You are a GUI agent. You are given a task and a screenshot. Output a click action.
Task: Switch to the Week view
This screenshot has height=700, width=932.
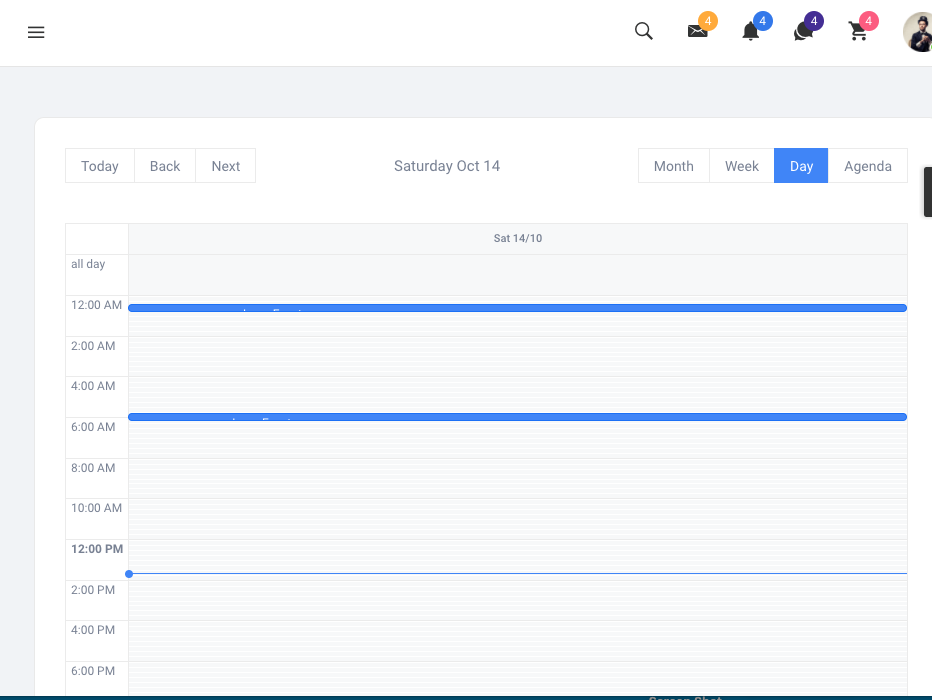tap(742, 166)
